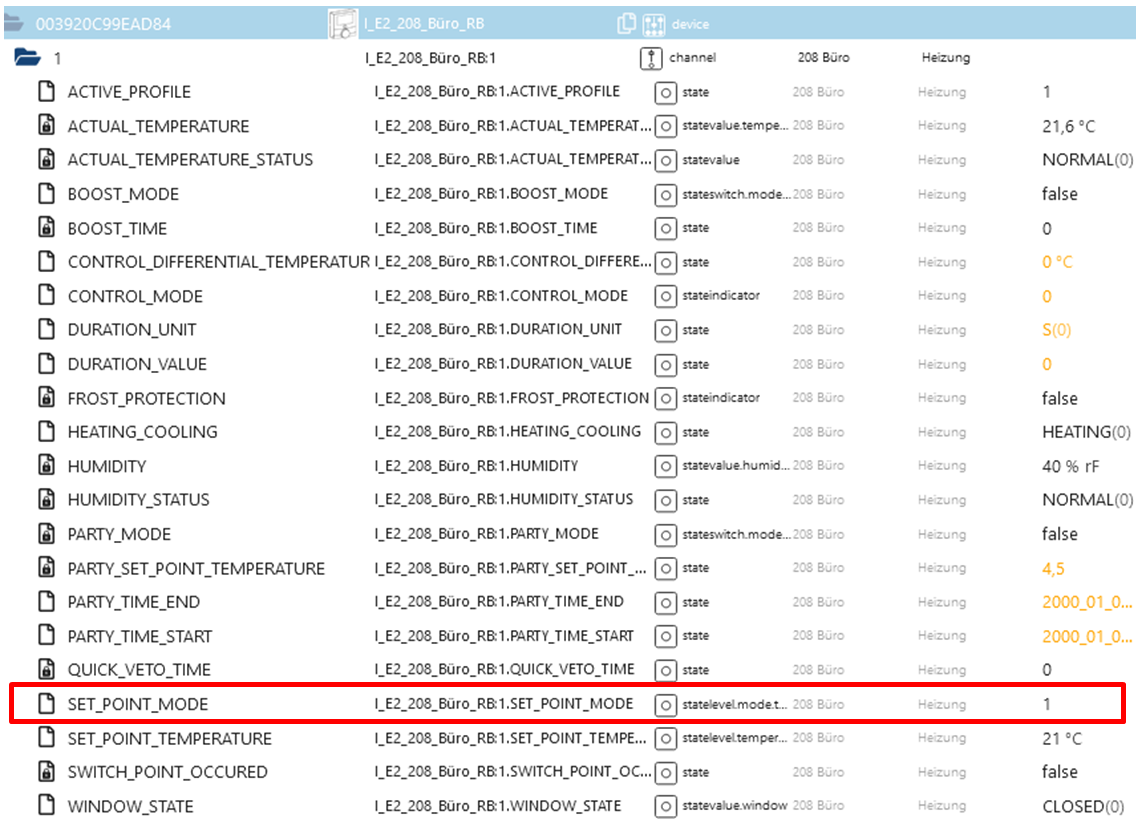Click the device name I_E2_208_Büro_RB in header
The height and width of the screenshot is (824, 1136).
coord(424,24)
